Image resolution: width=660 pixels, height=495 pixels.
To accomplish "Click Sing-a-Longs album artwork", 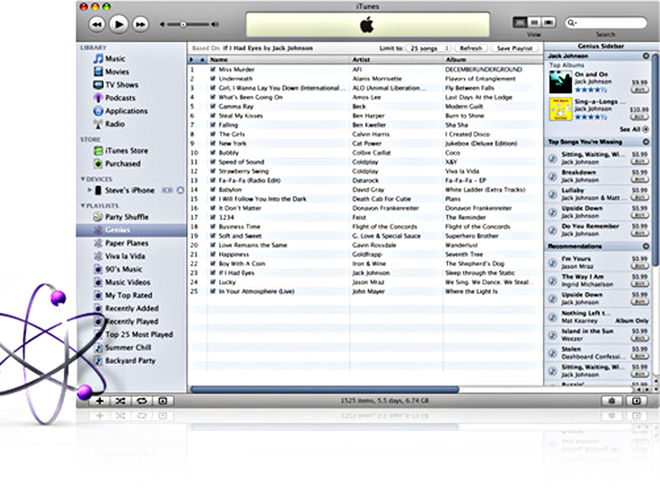I will (x=560, y=109).
